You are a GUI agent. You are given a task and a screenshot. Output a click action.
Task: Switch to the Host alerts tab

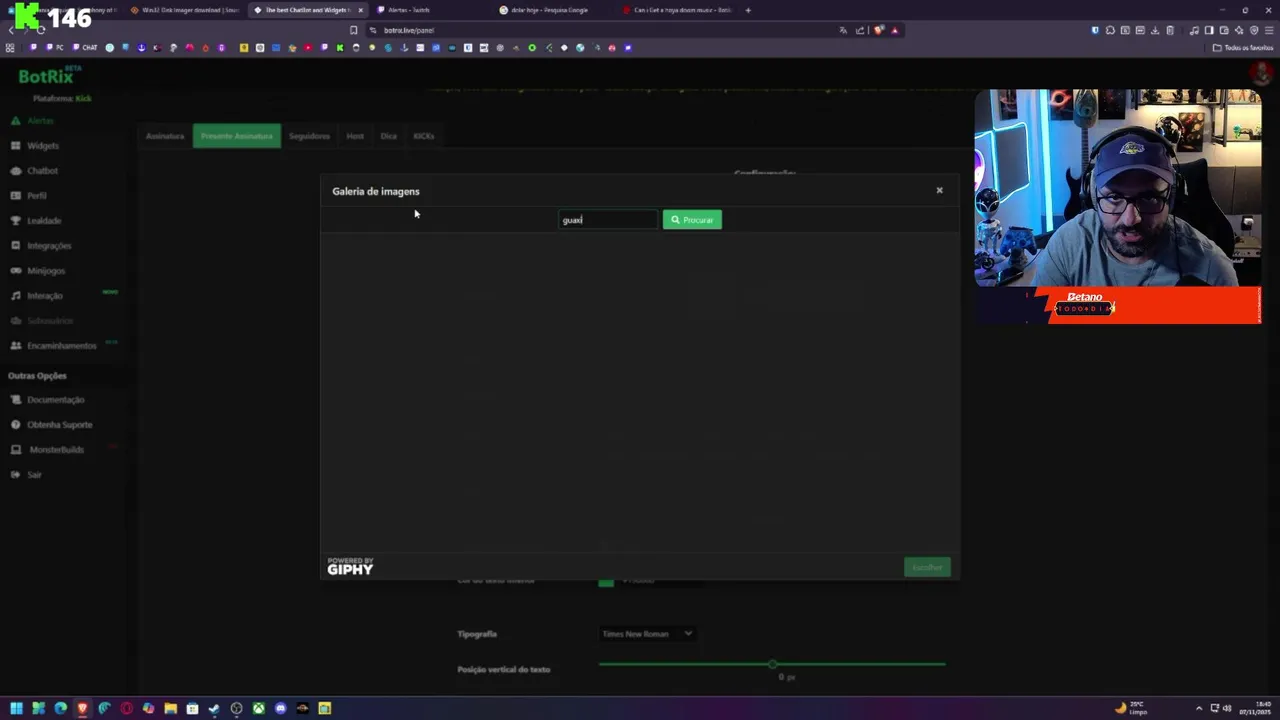pyautogui.click(x=355, y=136)
